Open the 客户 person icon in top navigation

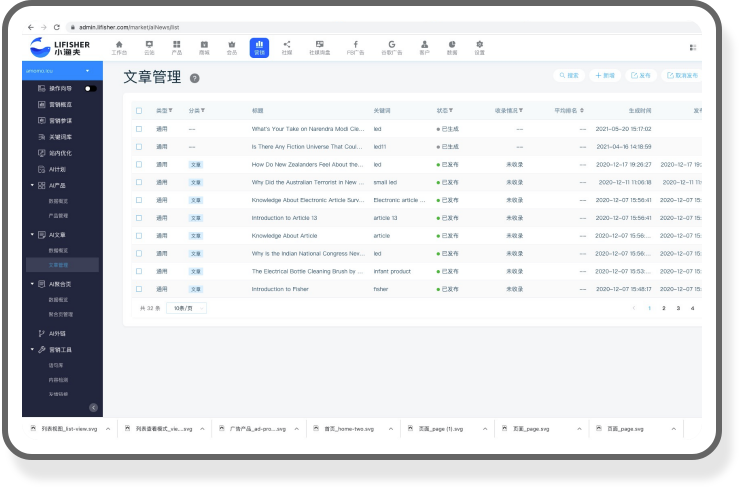(424, 47)
